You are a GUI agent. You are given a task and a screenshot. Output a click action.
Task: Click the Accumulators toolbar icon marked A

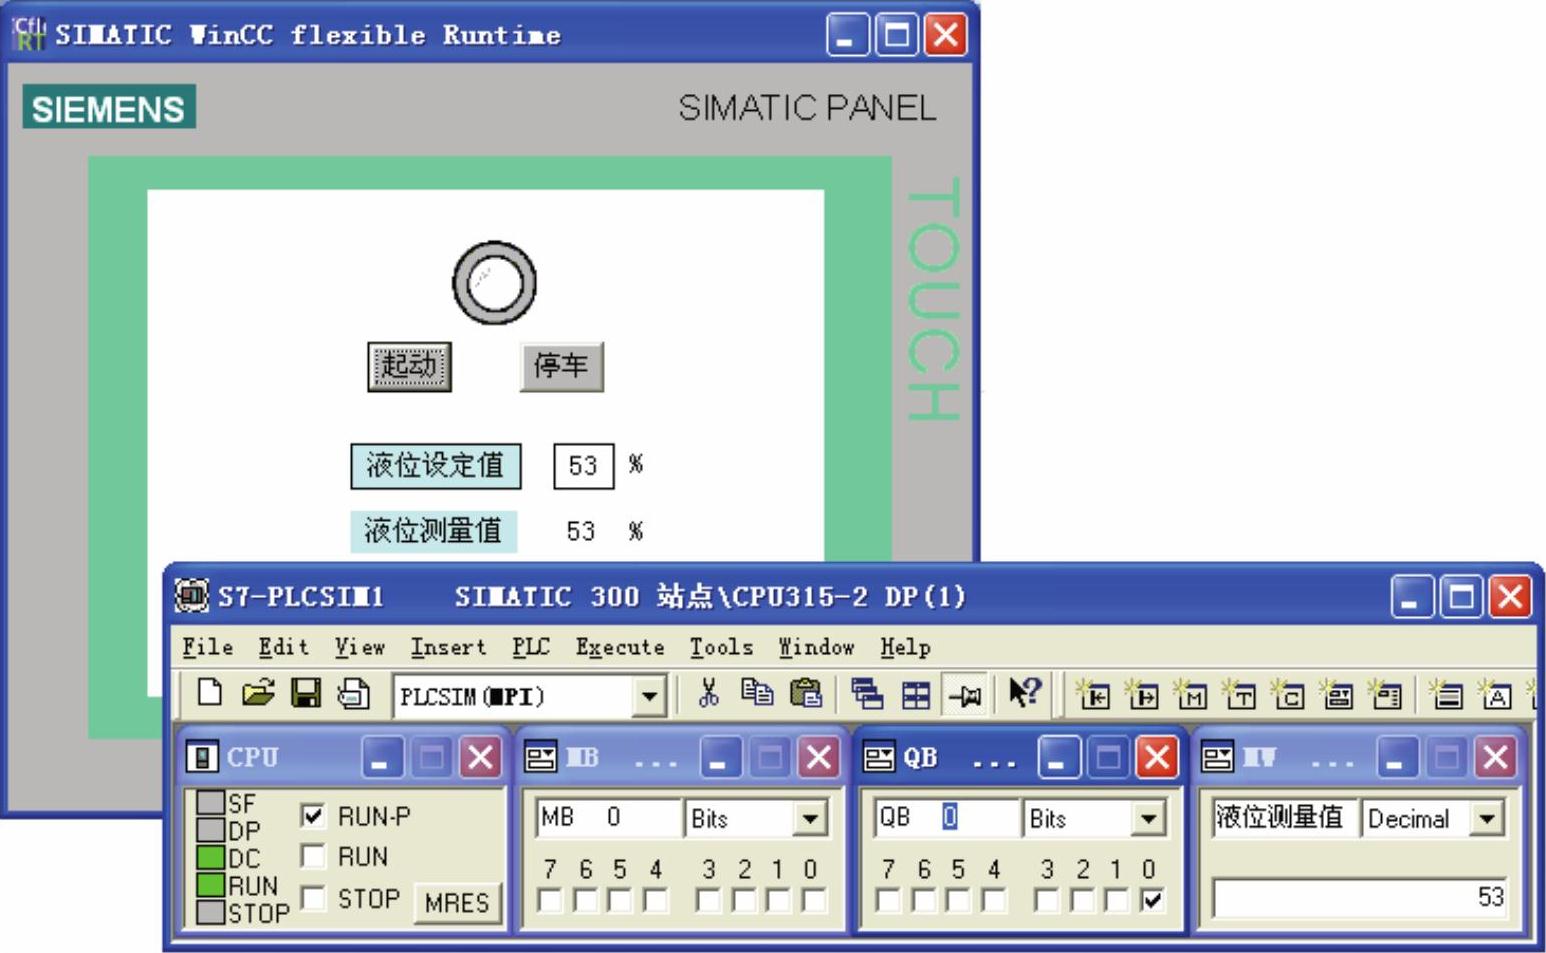[1496, 694]
